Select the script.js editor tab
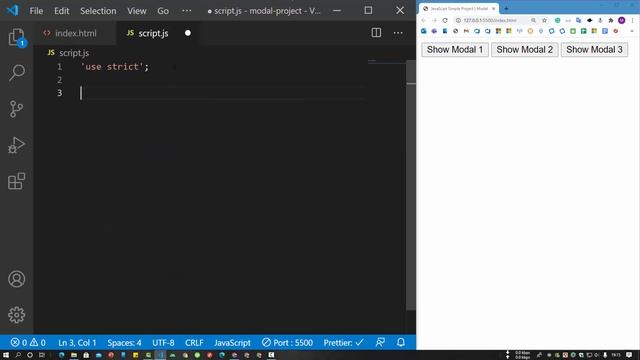Image resolution: width=640 pixels, height=360 pixels. 153,33
